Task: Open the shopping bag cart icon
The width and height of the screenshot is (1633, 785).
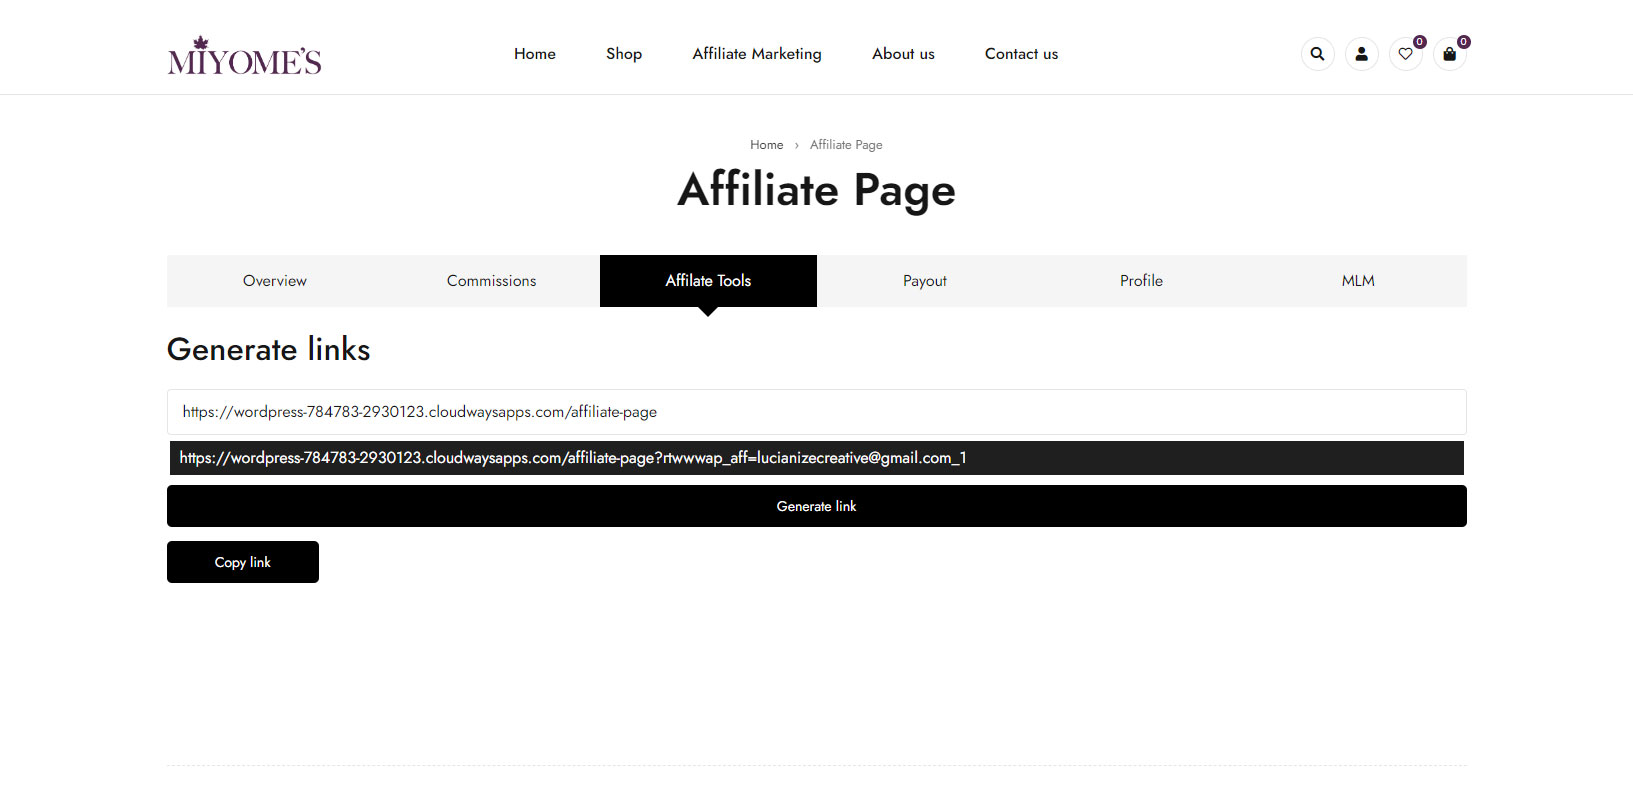Action: (x=1449, y=54)
